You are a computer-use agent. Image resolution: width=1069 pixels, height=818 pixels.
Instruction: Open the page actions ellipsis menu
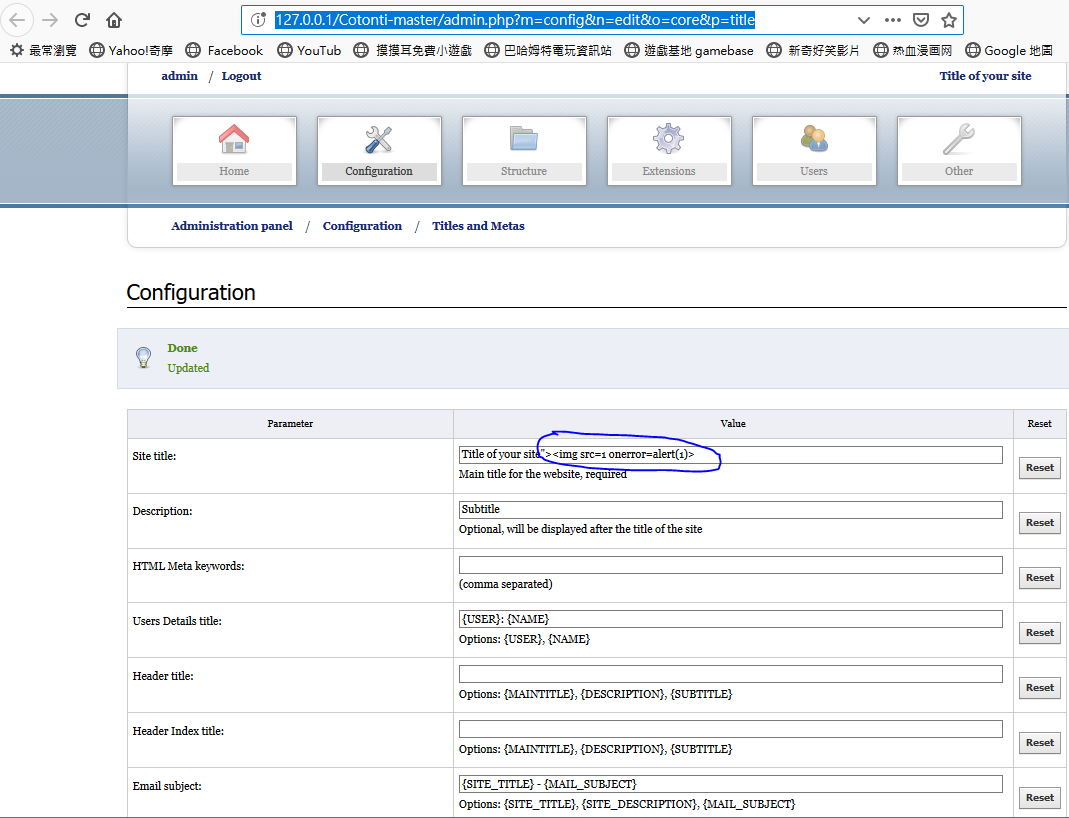pos(892,19)
